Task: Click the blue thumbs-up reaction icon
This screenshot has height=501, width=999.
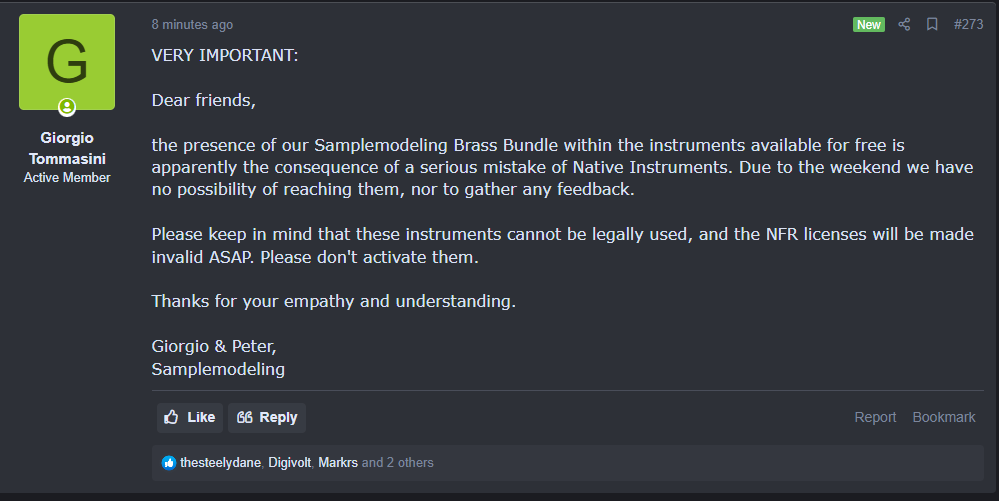Action: [x=168, y=463]
